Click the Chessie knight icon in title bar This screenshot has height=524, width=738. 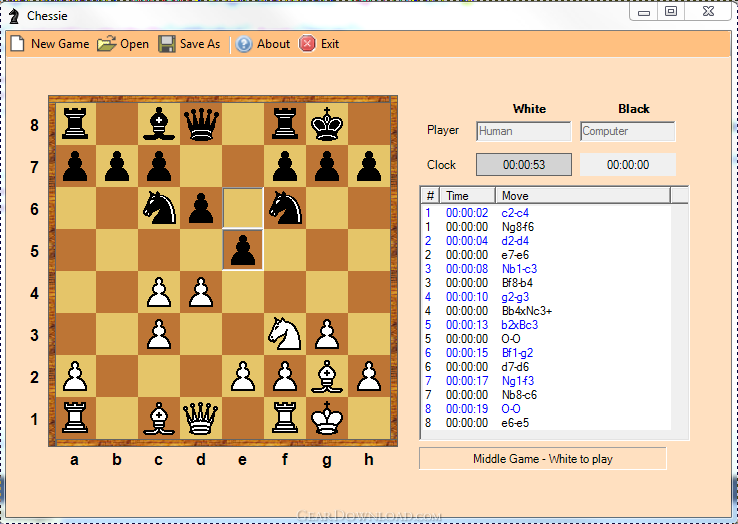click(14, 16)
